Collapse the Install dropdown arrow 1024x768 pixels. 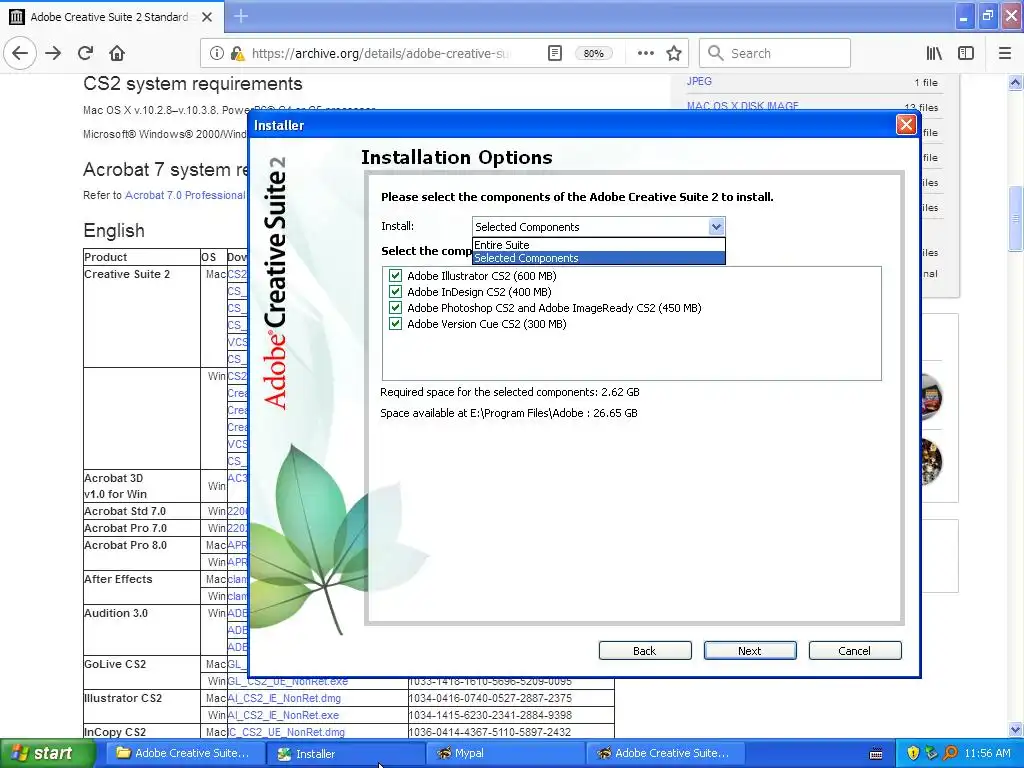point(716,227)
